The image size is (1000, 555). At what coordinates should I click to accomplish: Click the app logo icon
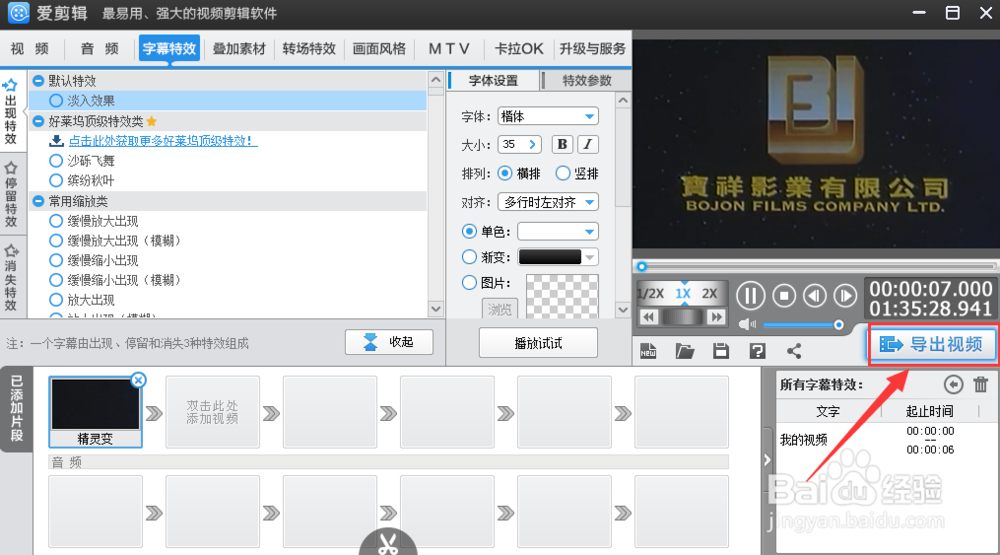pos(18,13)
